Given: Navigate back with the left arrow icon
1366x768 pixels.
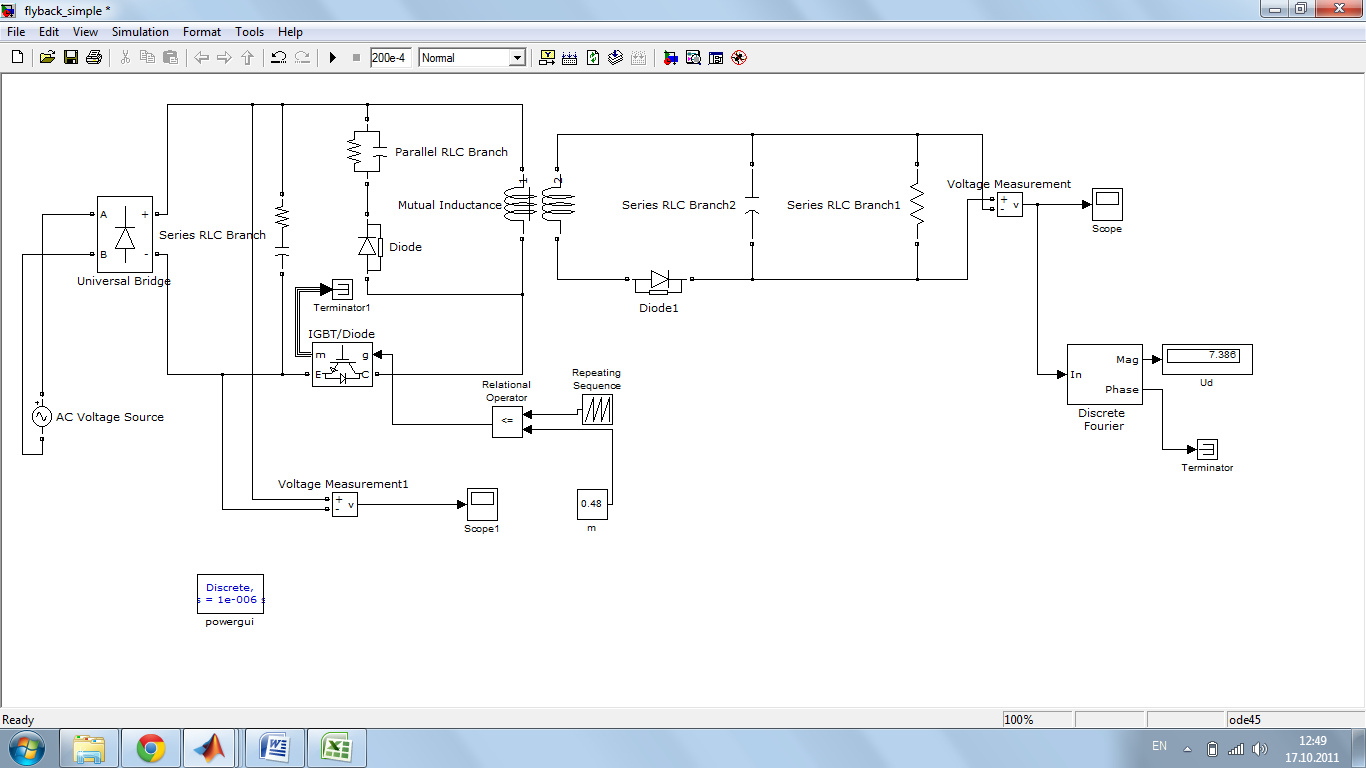Looking at the screenshot, I should point(201,58).
